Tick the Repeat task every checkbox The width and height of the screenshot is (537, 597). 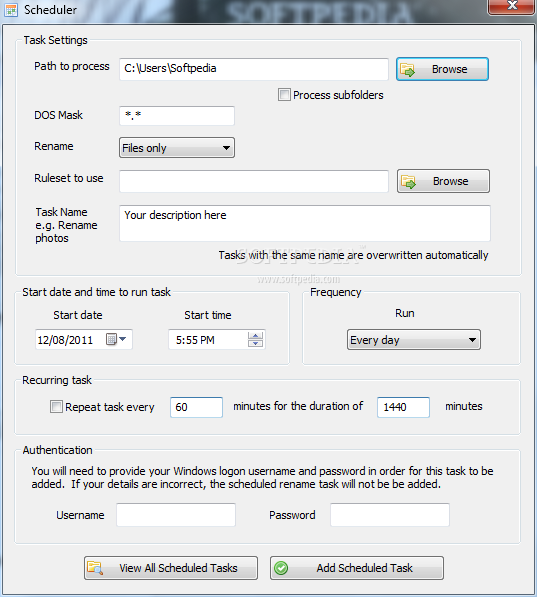pyautogui.click(x=56, y=406)
